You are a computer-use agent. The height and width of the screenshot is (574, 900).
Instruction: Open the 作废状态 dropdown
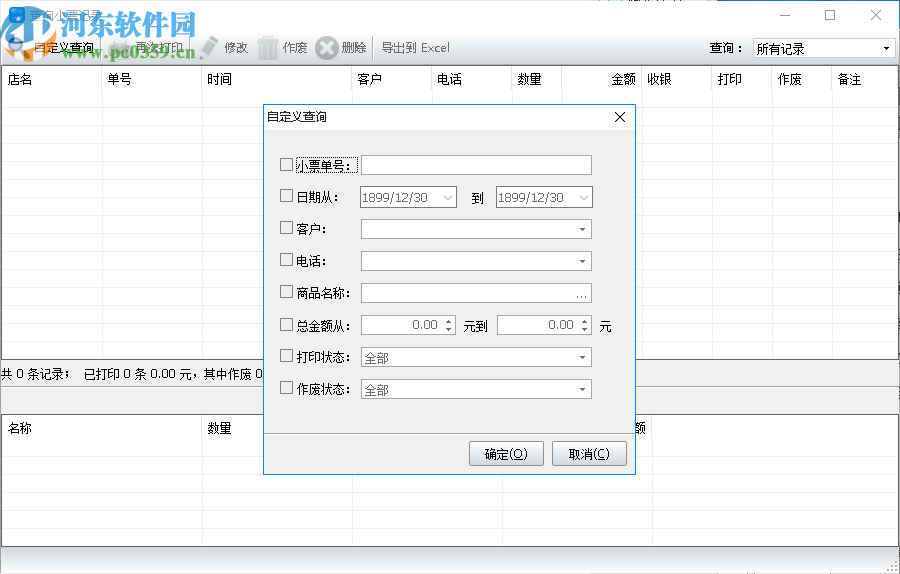(582, 390)
